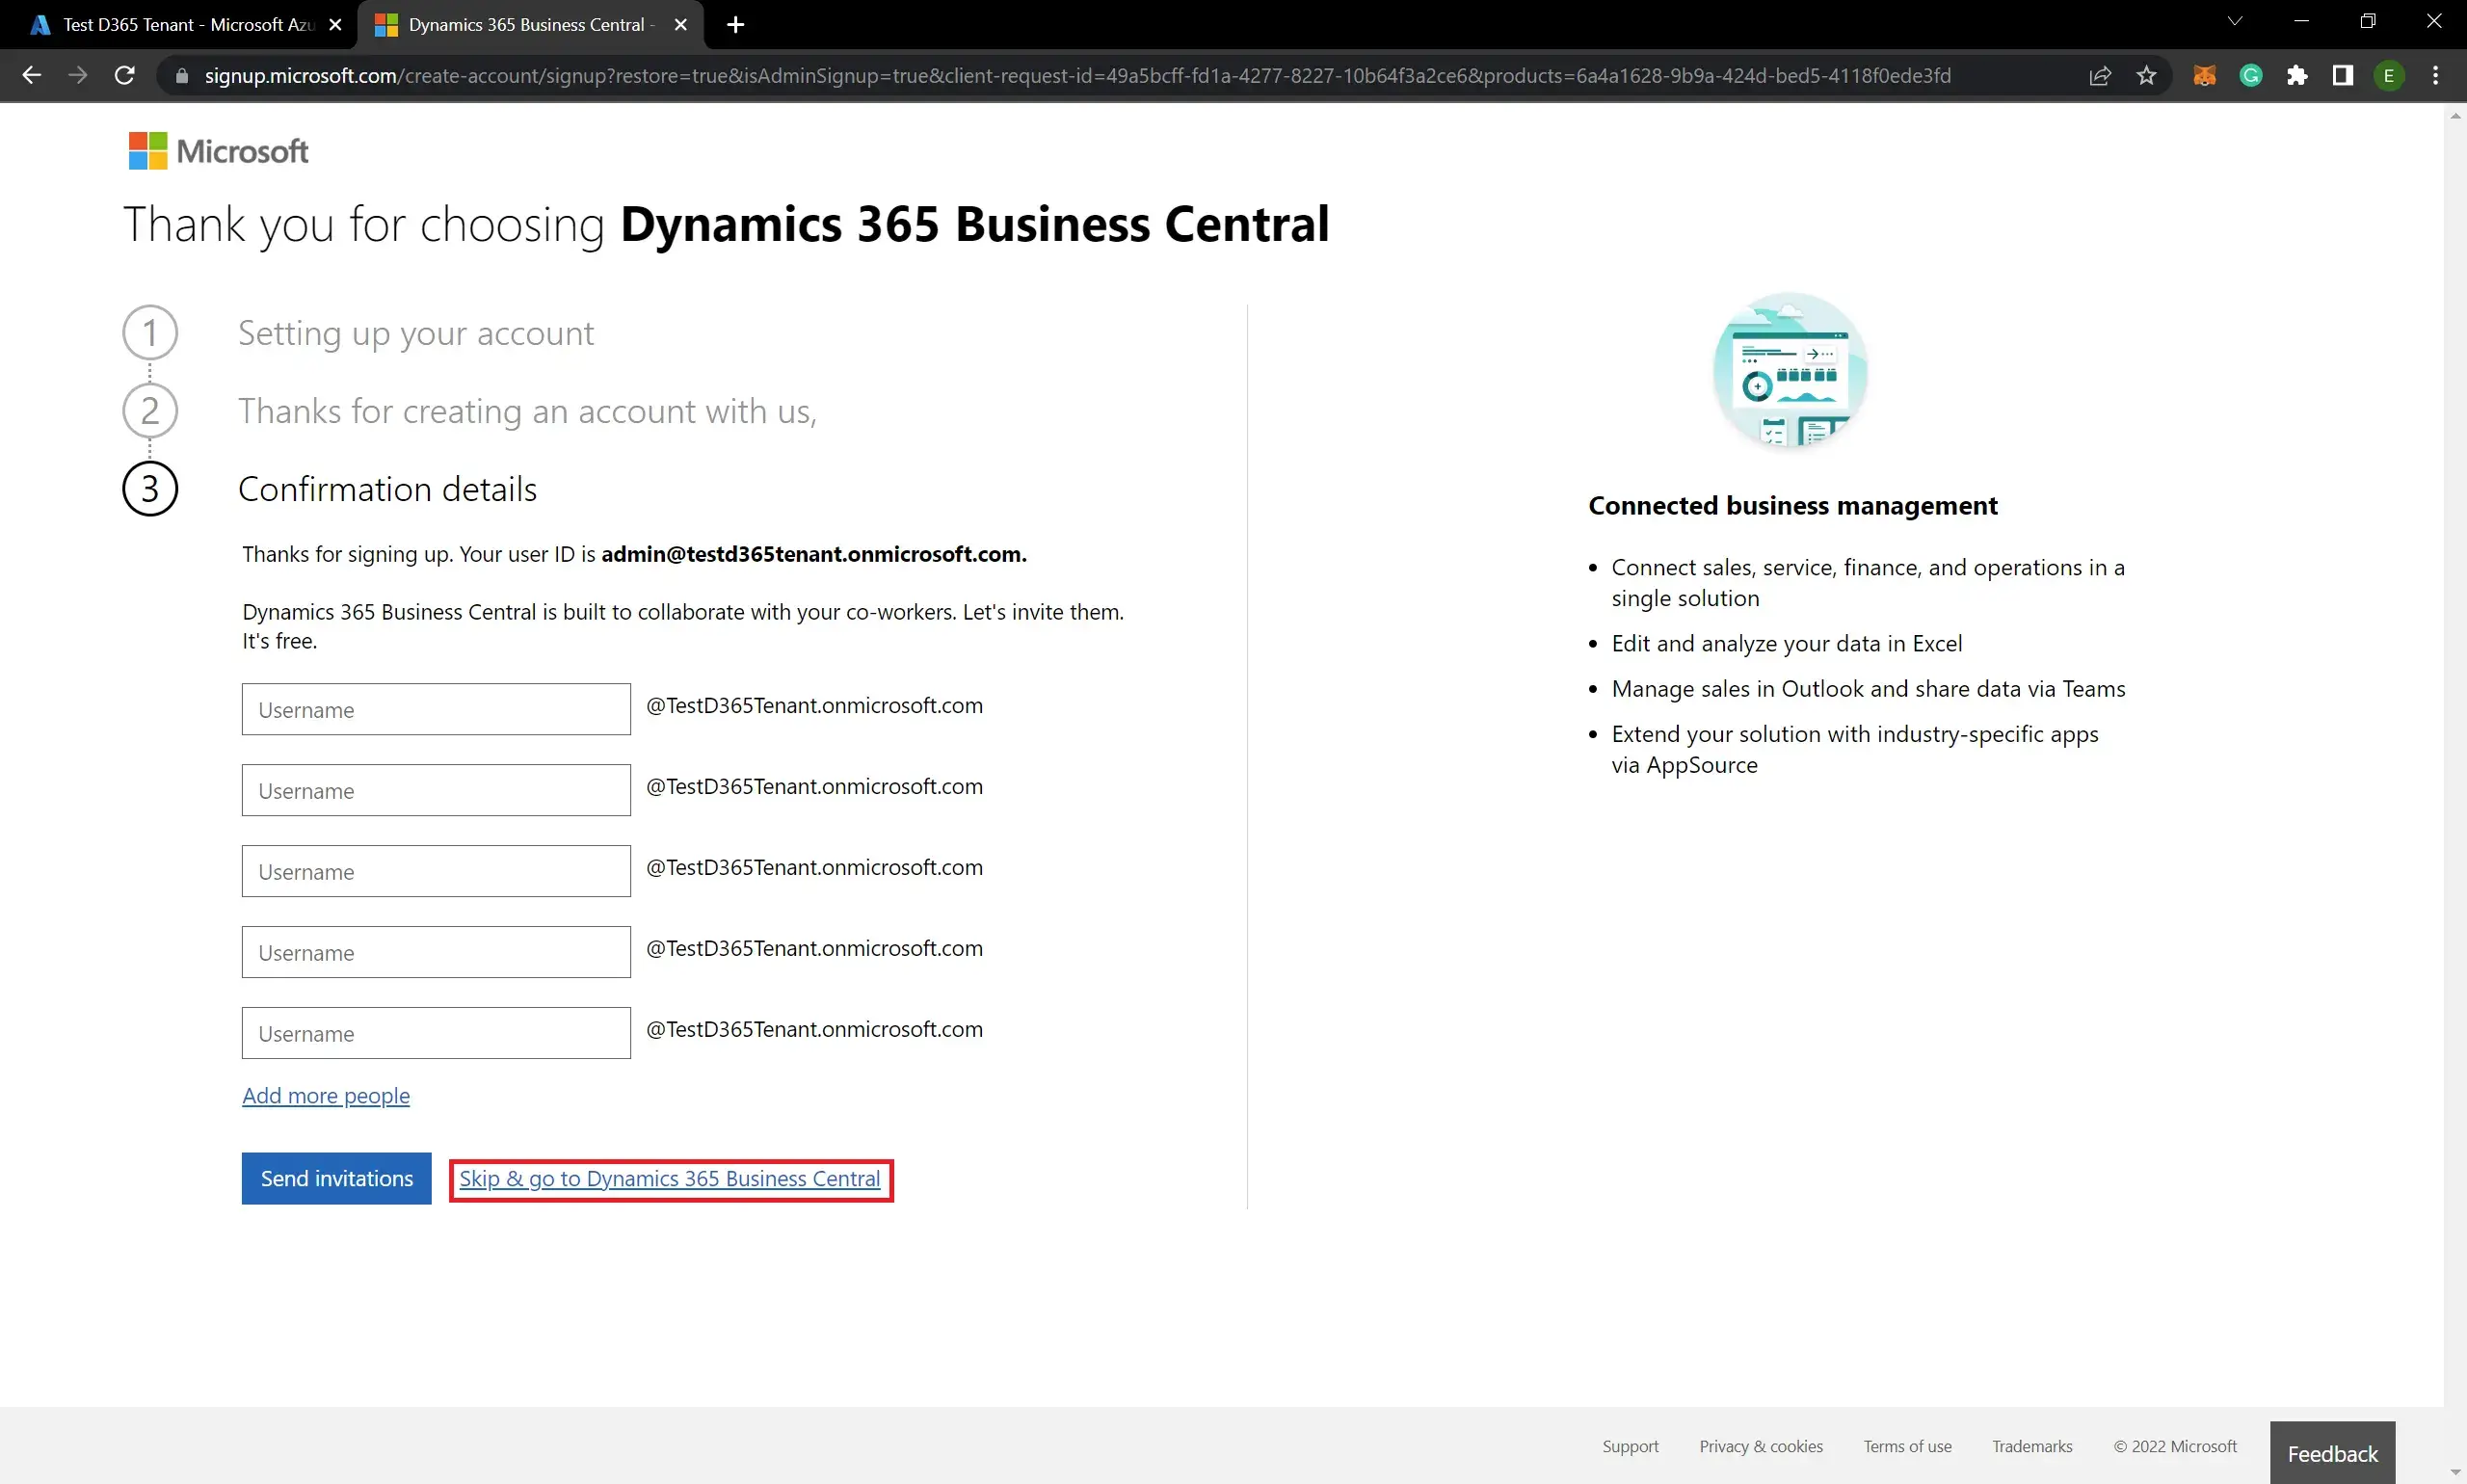The width and height of the screenshot is (2467, 1484).
Task: Click the Add more people link
Action: (326, 1095)
